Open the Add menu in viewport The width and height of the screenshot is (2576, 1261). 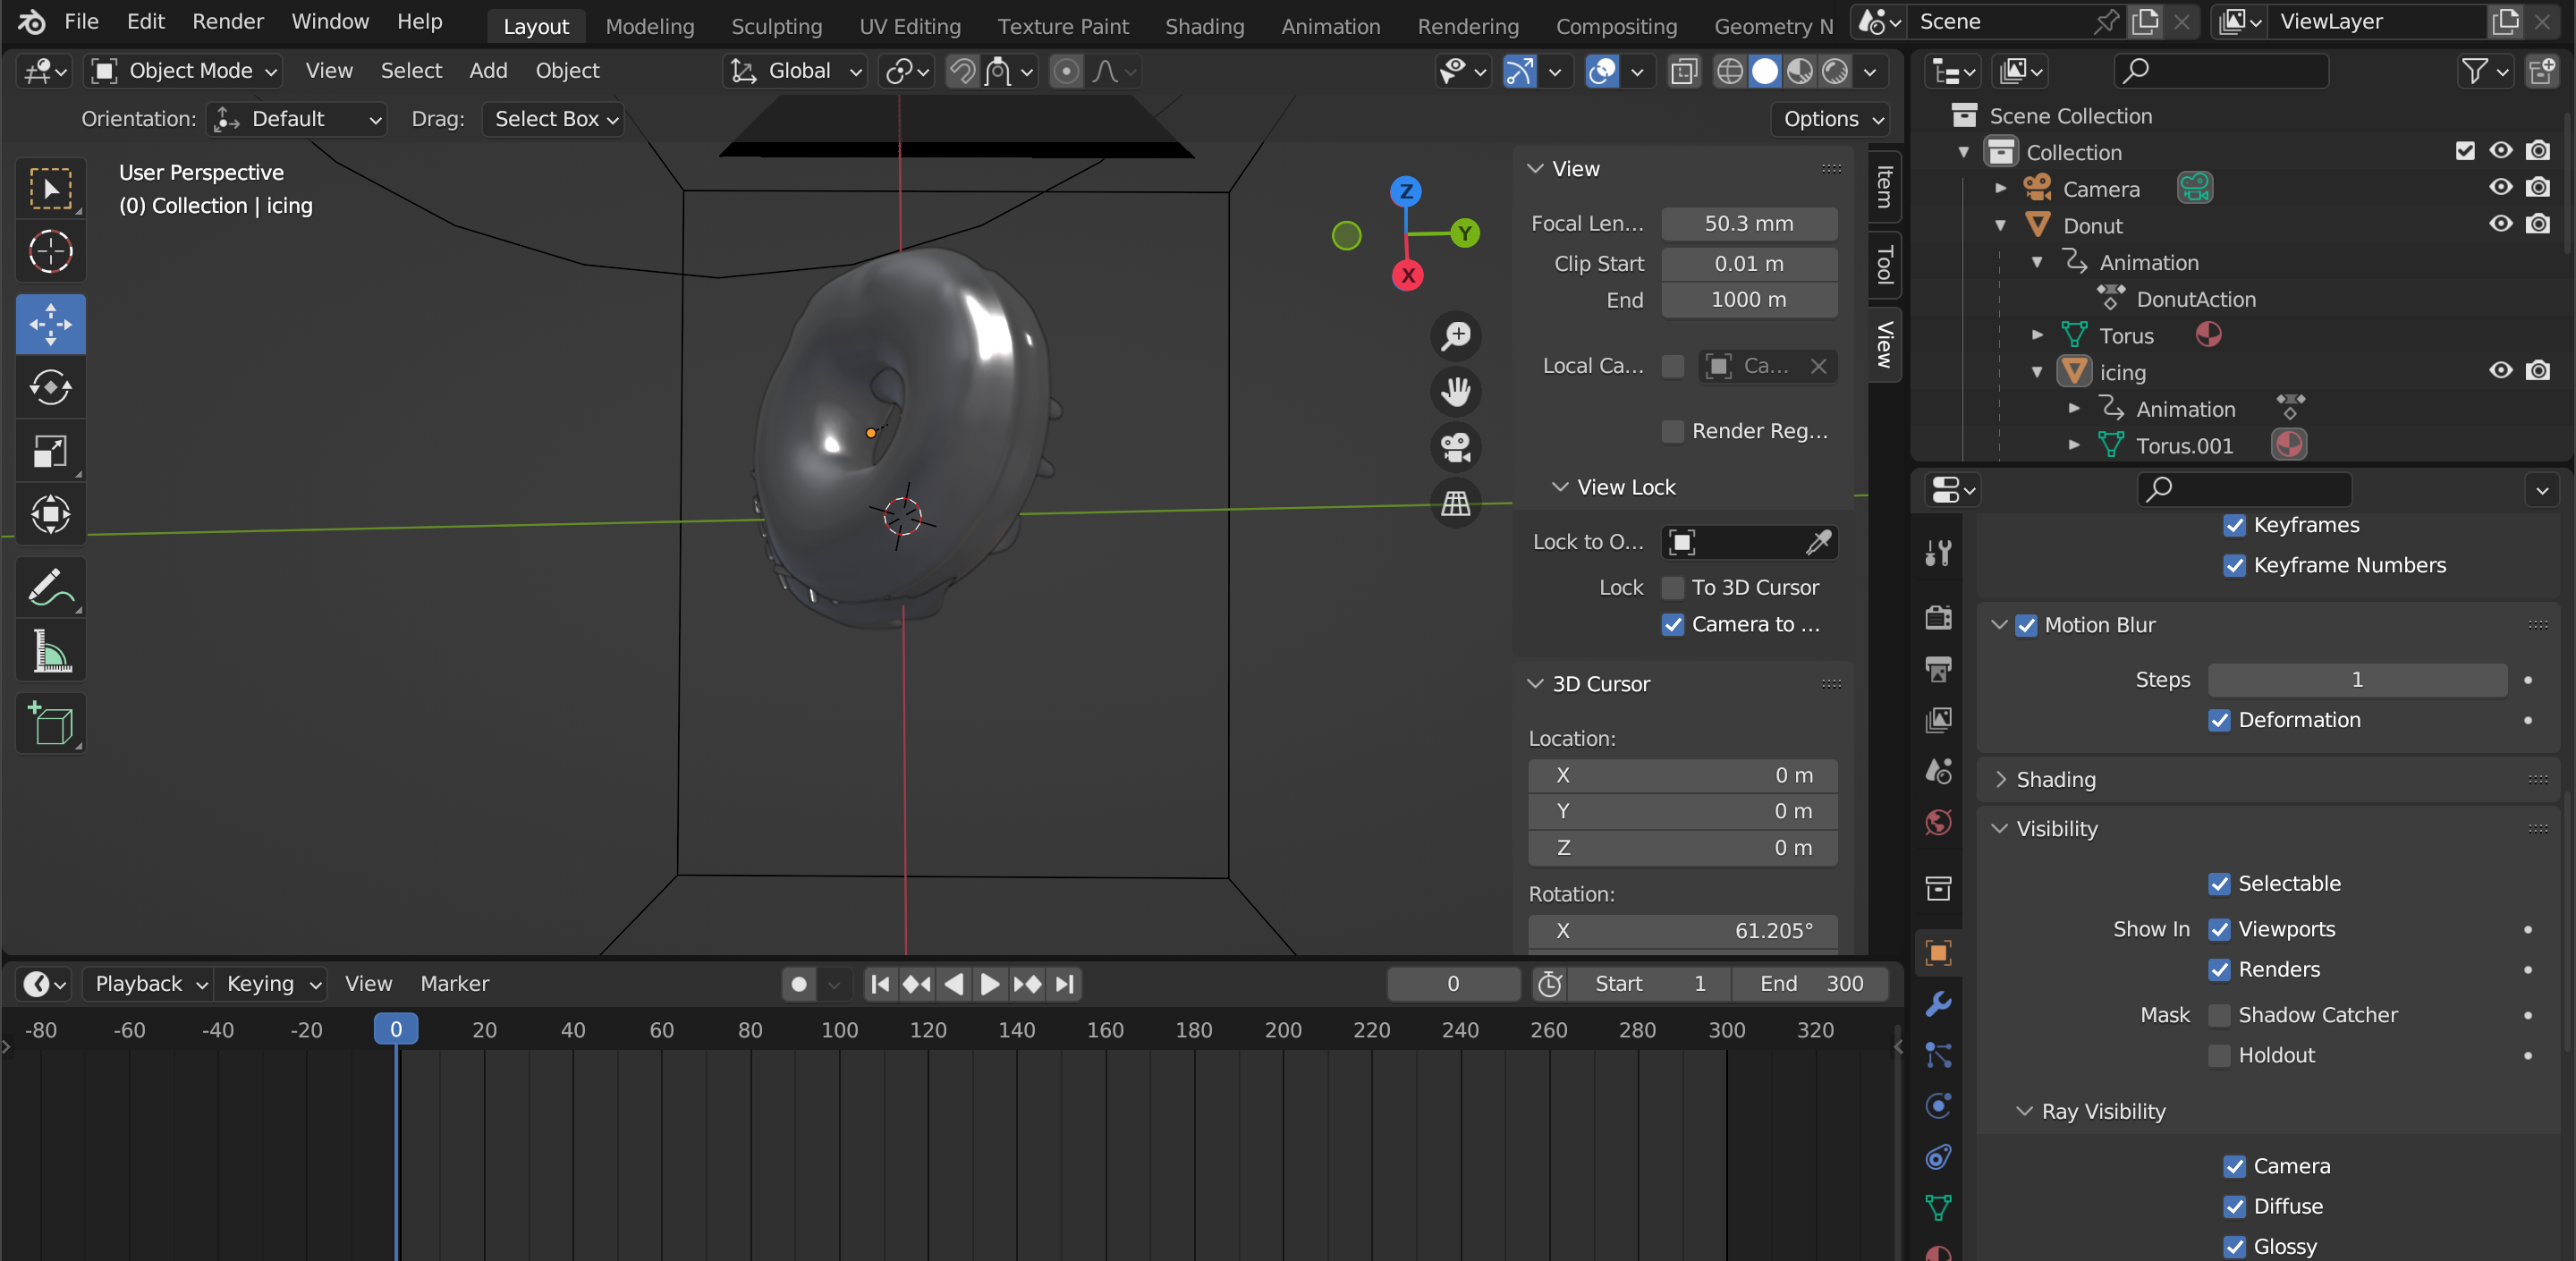(488, 71)
